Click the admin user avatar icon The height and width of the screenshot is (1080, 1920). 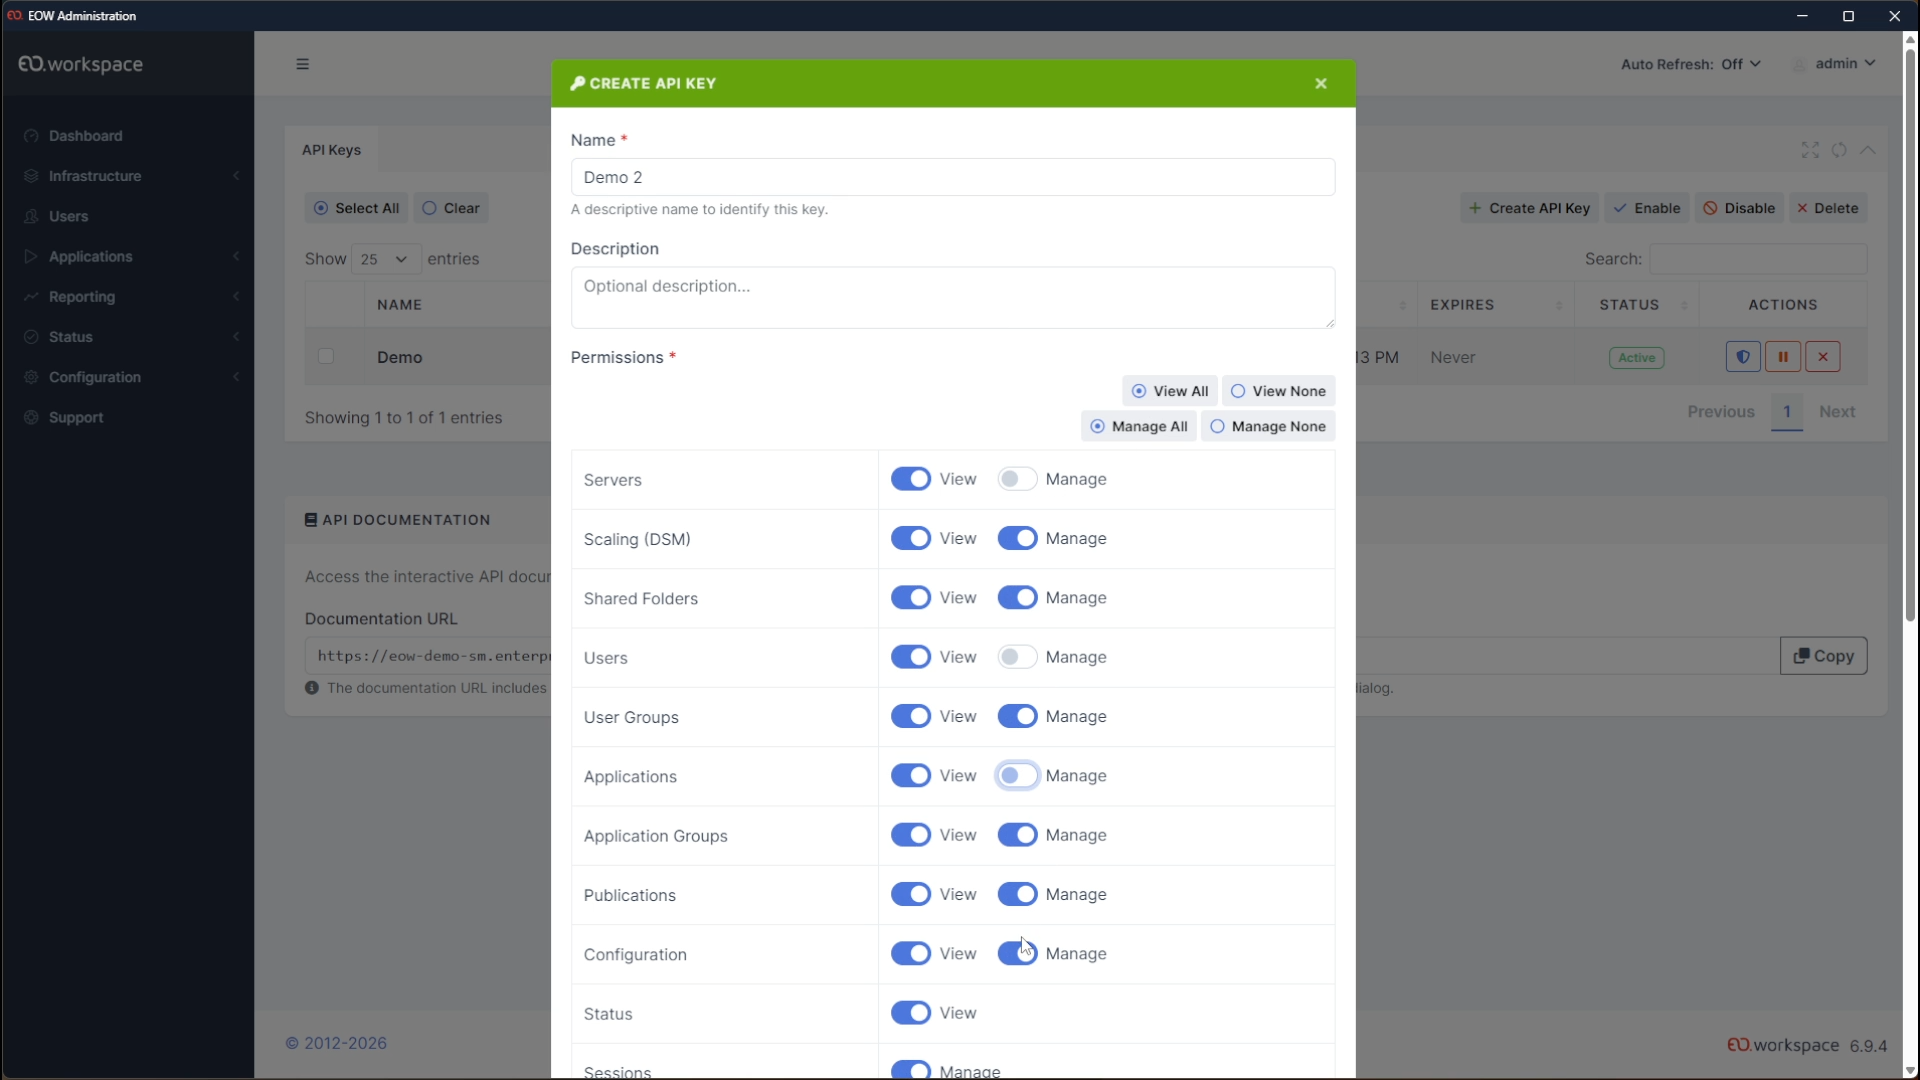1799,64
